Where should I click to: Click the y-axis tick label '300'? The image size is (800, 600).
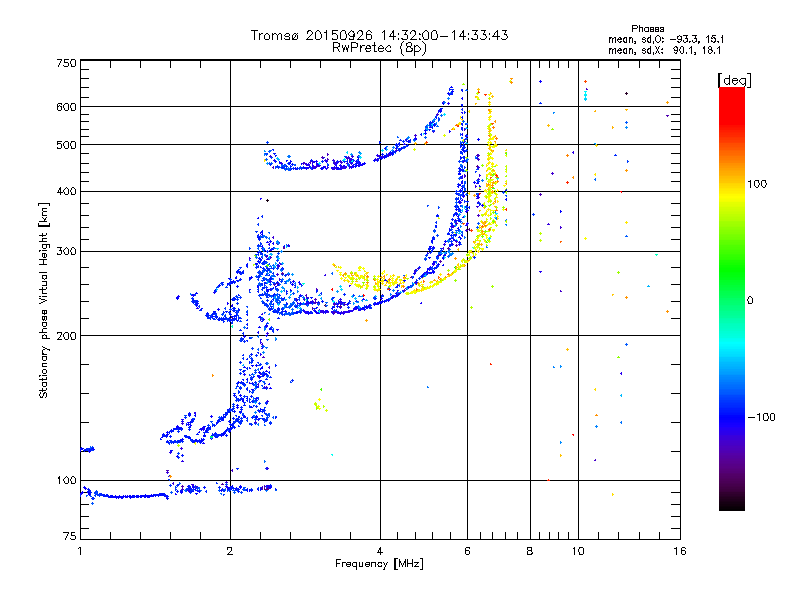66,252
